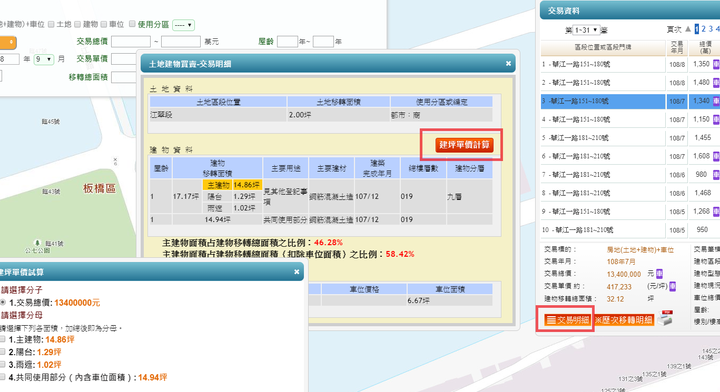Click the year input field before 年
The height and width of the screenshot is (392, 720).
[x=9, y=59]
